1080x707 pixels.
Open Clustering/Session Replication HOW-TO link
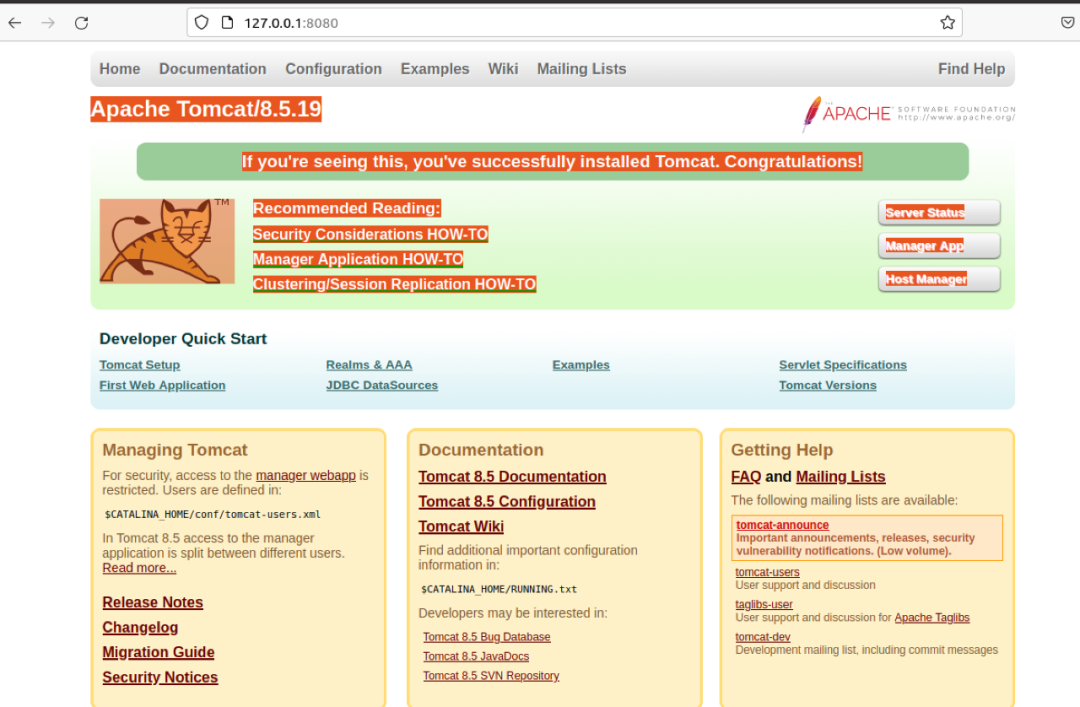coord(395,284)
